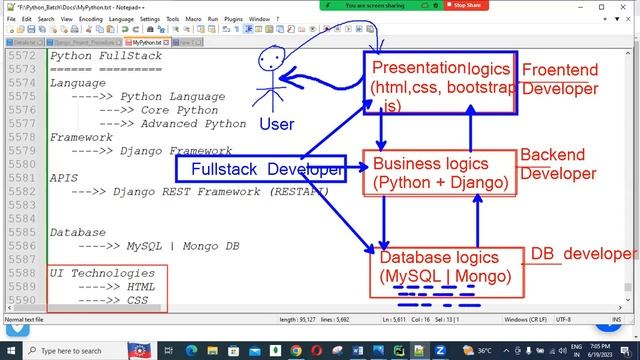Open the Edit menu
Viewport: 640px width, 360px height.
point(27,19)
